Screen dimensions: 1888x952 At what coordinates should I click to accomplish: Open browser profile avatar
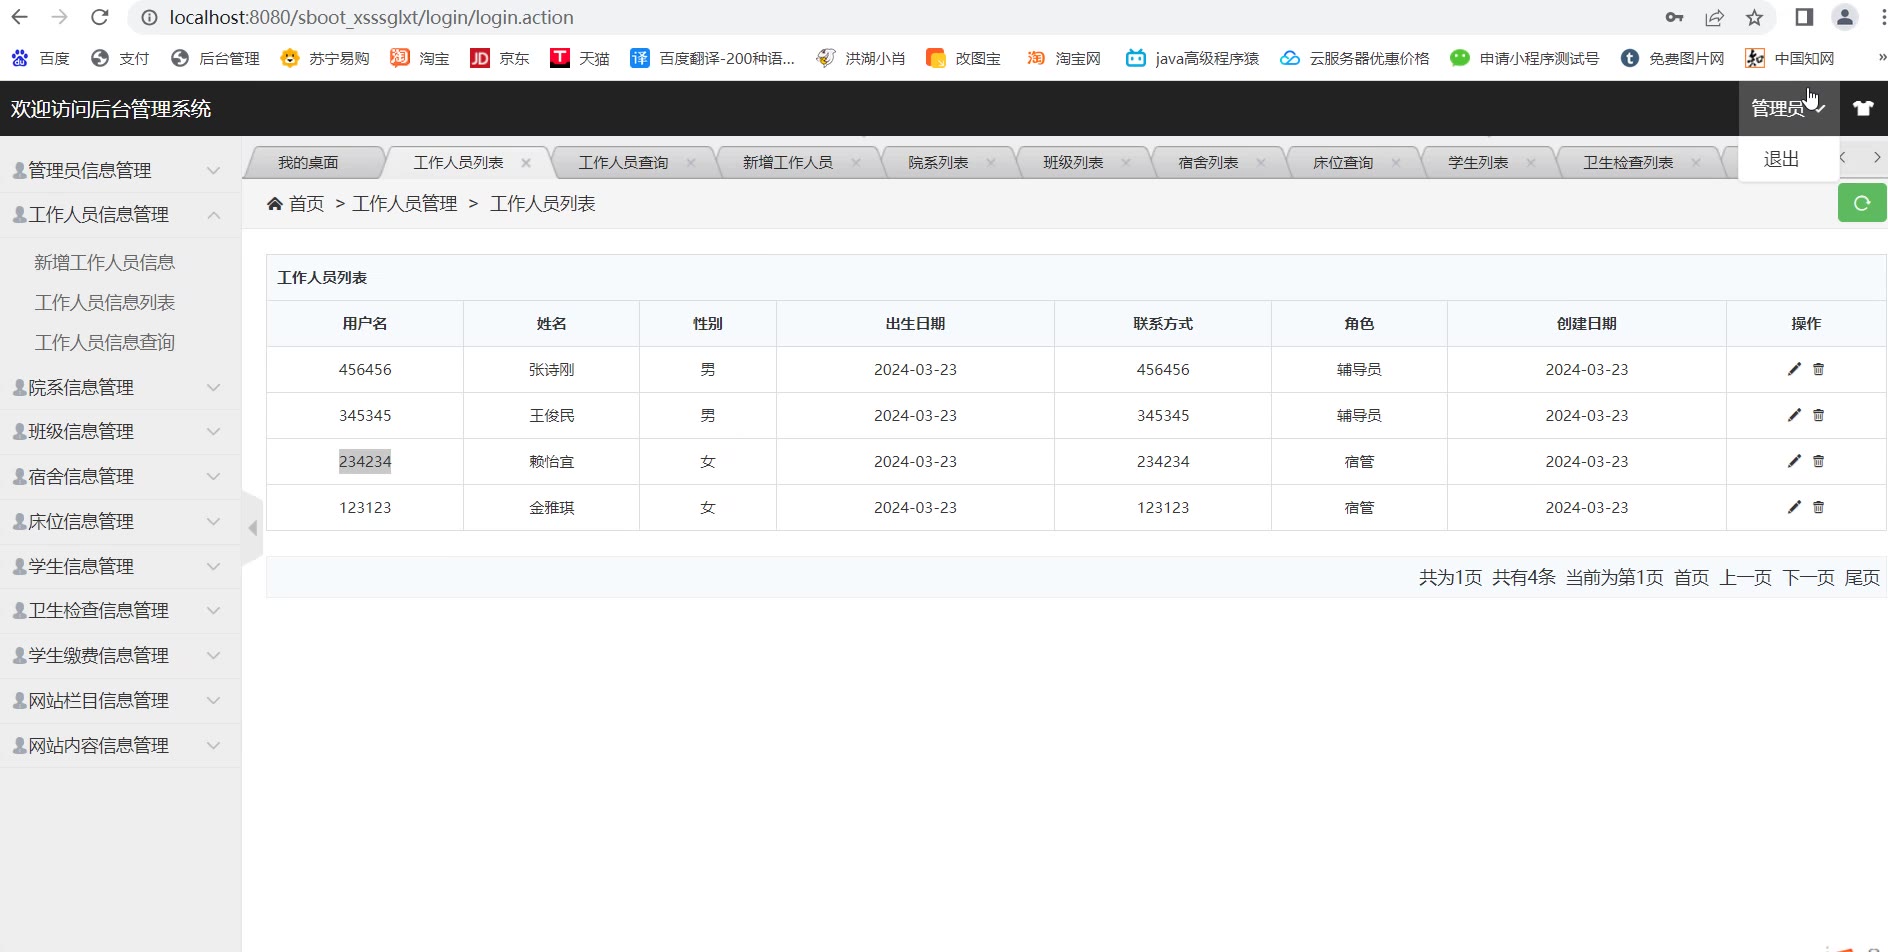[x=1845, y=17]
